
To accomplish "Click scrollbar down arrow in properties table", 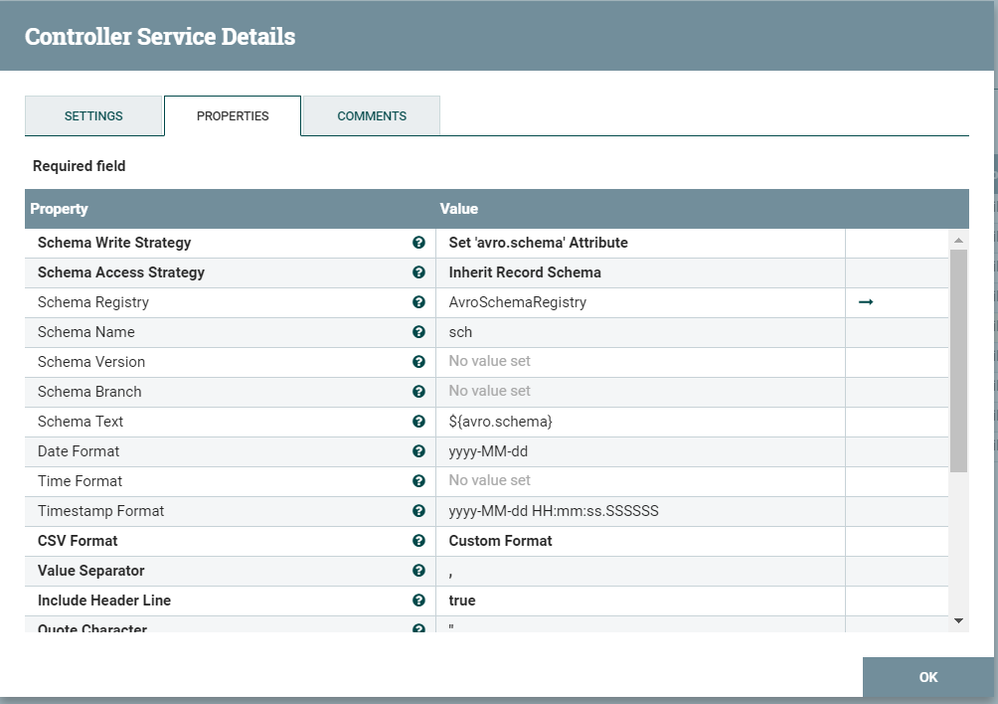I will 959,621.
